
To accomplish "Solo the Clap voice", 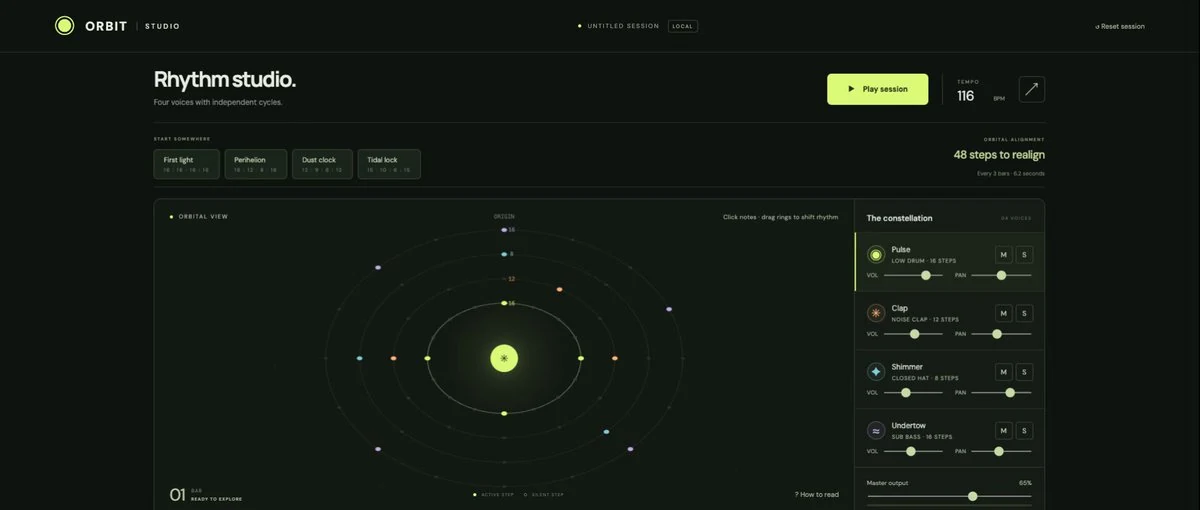I will pyautogui.click(x=1025, y=313).
